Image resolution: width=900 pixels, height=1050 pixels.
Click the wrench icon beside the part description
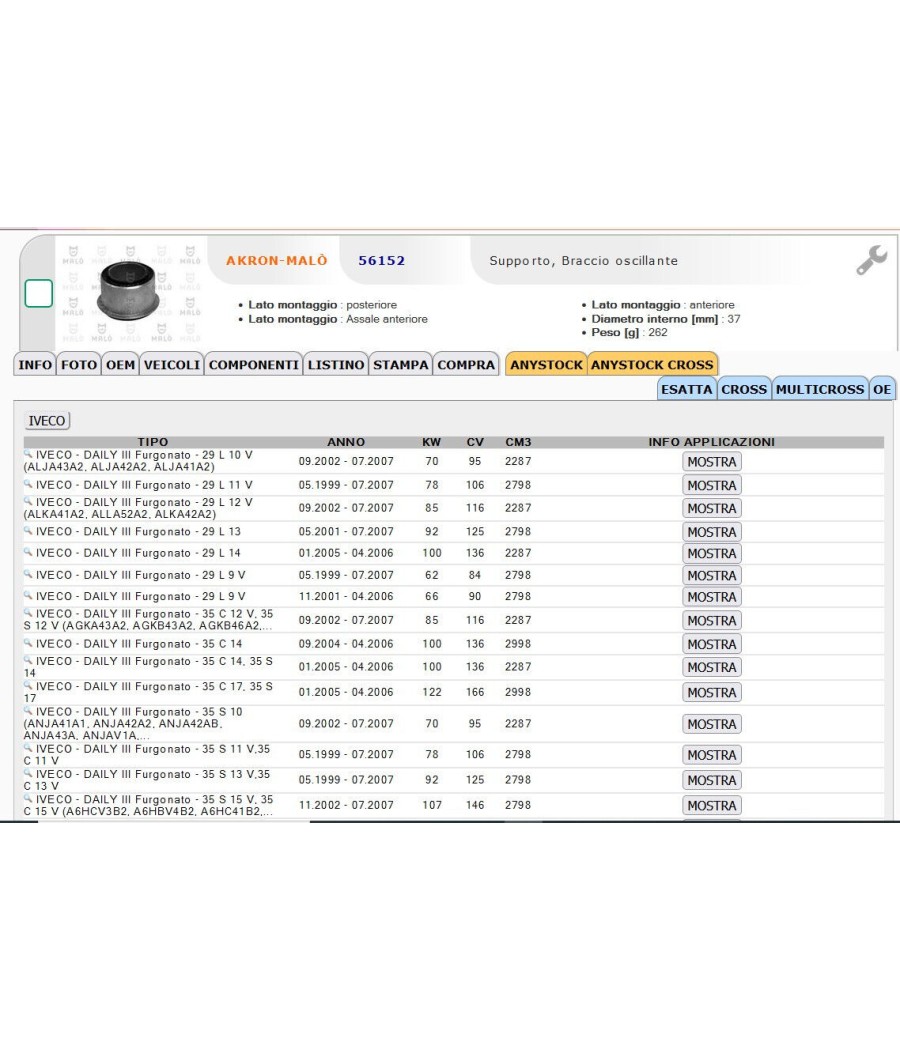coord(871,260)
